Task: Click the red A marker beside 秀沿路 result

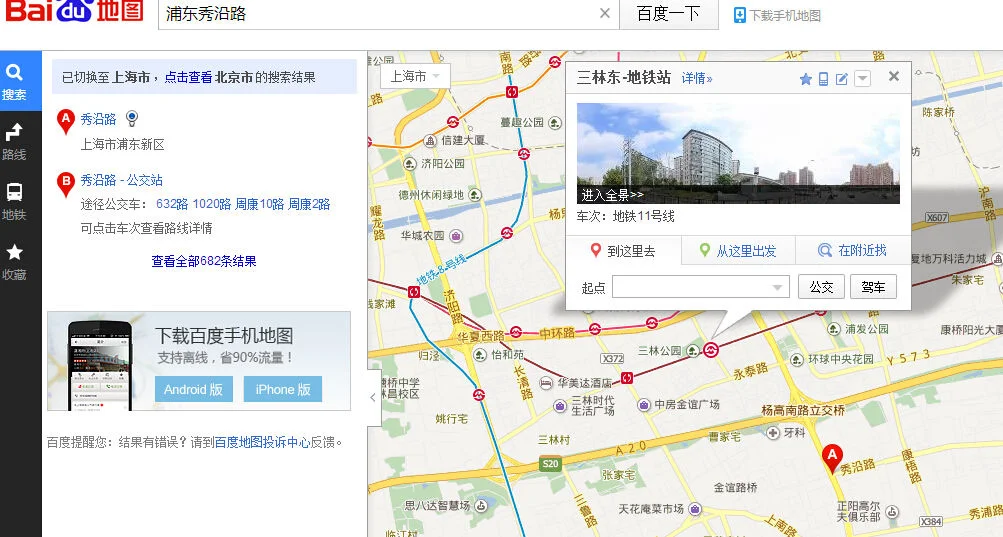Action: point(66,120)
